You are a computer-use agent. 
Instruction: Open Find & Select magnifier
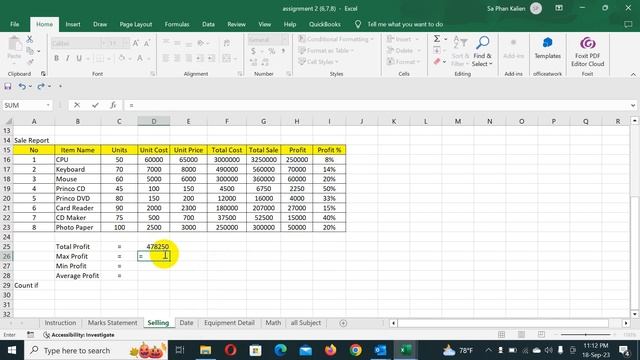pyautogui.click(x=482, y=42)
